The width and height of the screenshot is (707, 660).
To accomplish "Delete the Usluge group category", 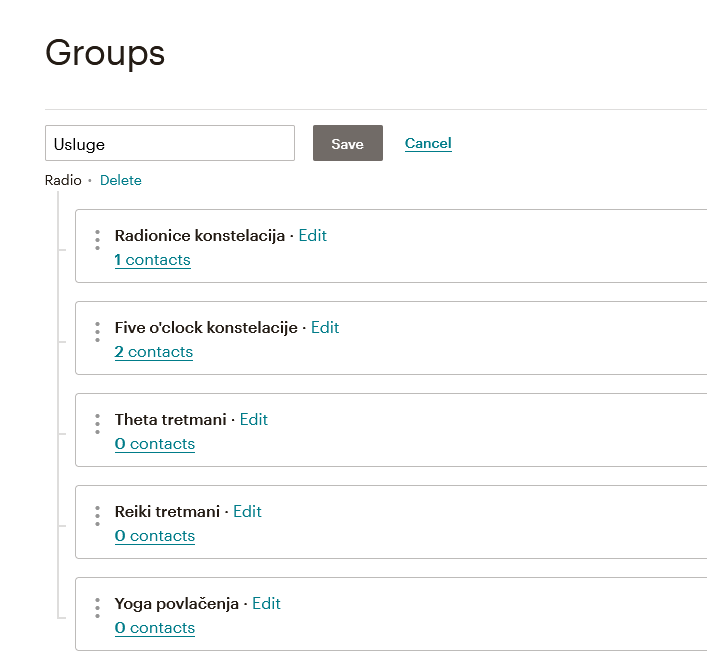I will click(x=120, y=180).
